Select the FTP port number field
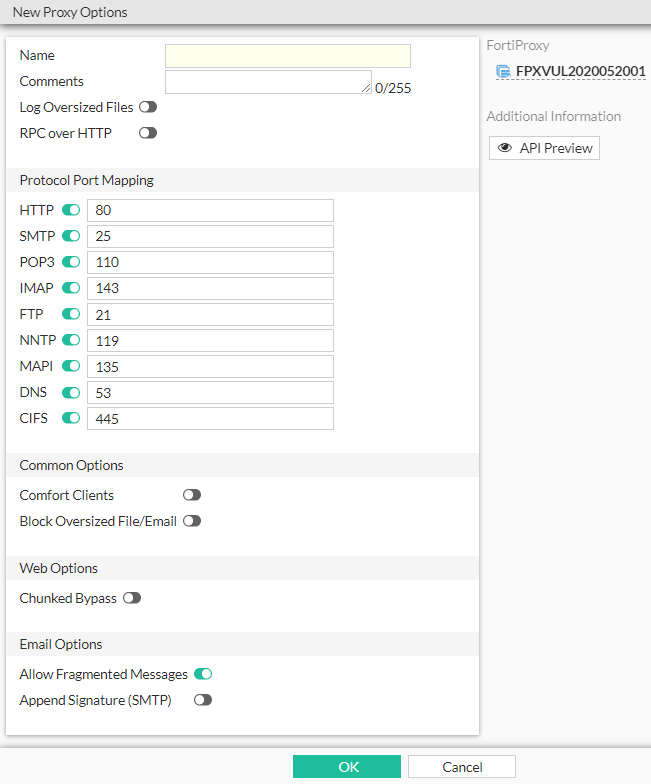651x784 pixels. click(x=210, y=314)
